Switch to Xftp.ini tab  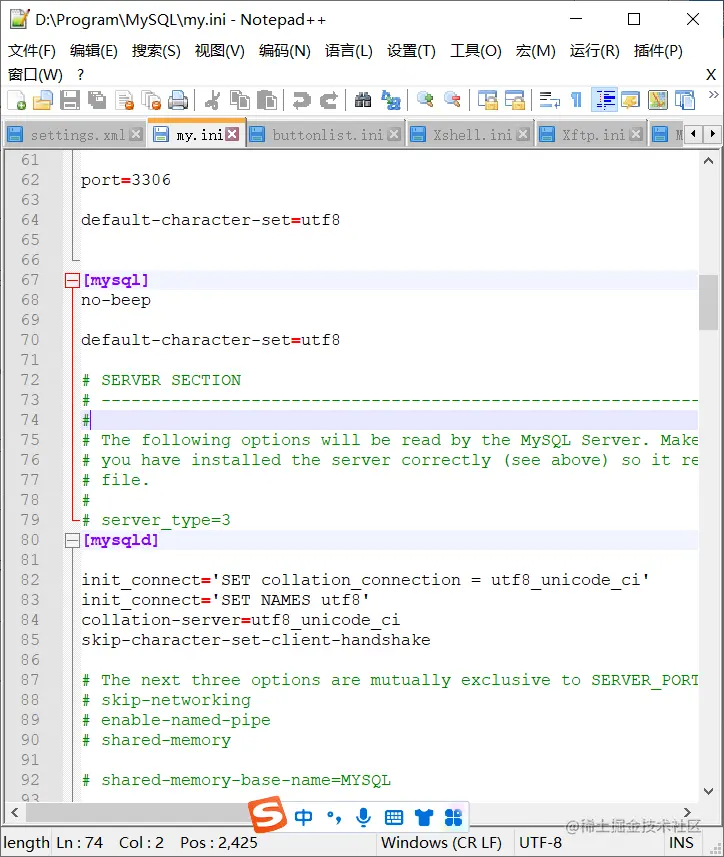[593, 134]
